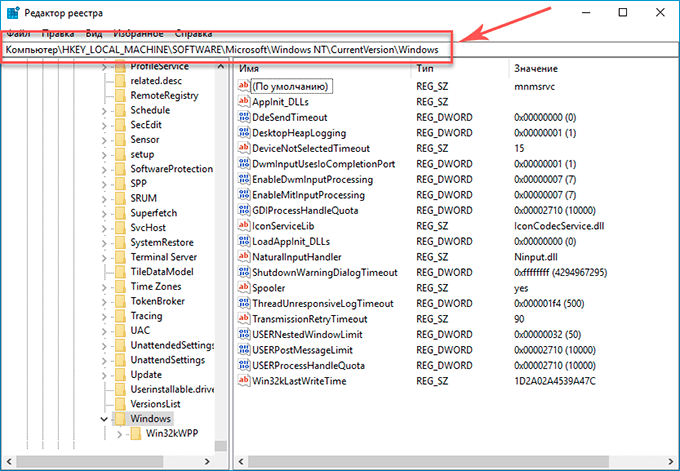Click the values pane horizontal scrollbar left arrow
This screenshot has width=680, height=471.
pyautogui.click(x=241, y=461)
